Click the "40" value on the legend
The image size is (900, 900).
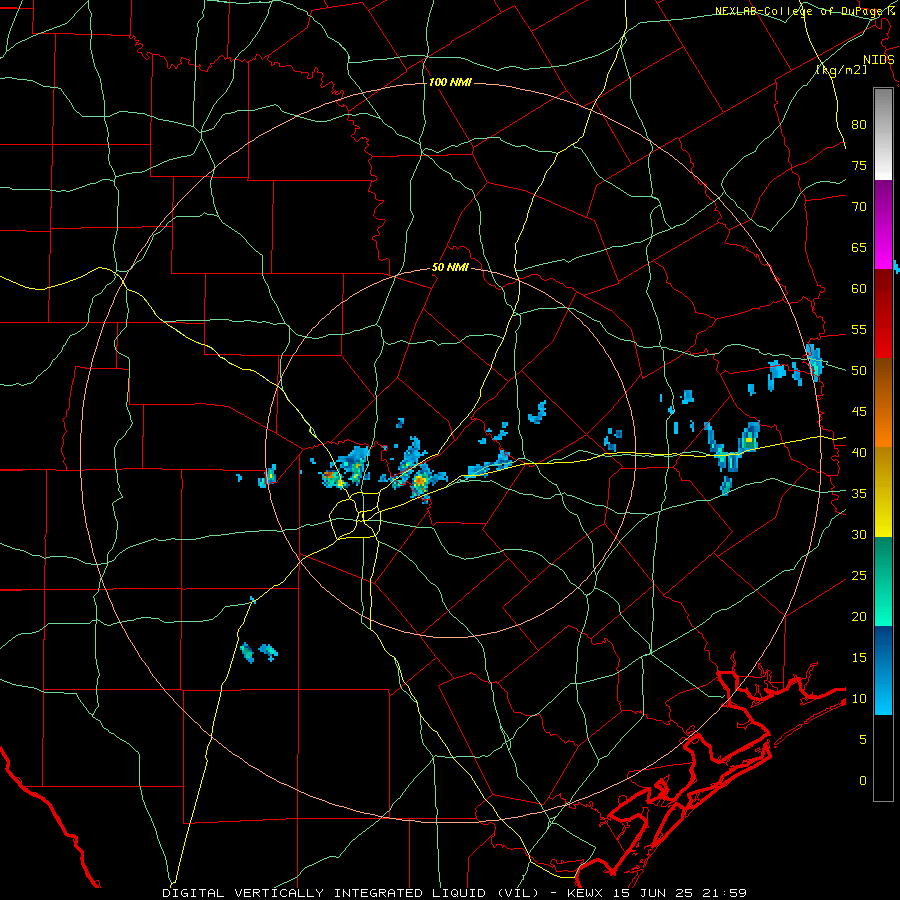pyautogui.click(x=859, y=452)
